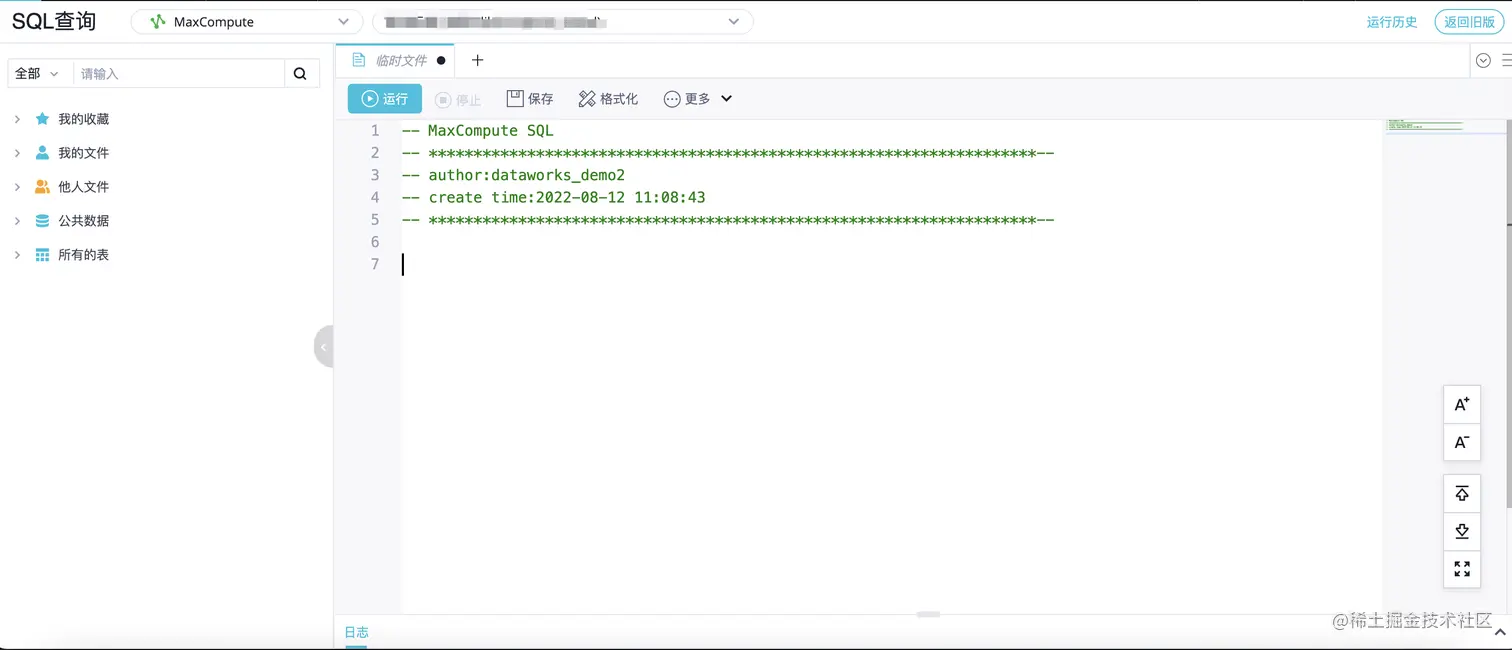
Task: Expand the log panel with bottom-right chevron
Action: tap(1500, 632)
